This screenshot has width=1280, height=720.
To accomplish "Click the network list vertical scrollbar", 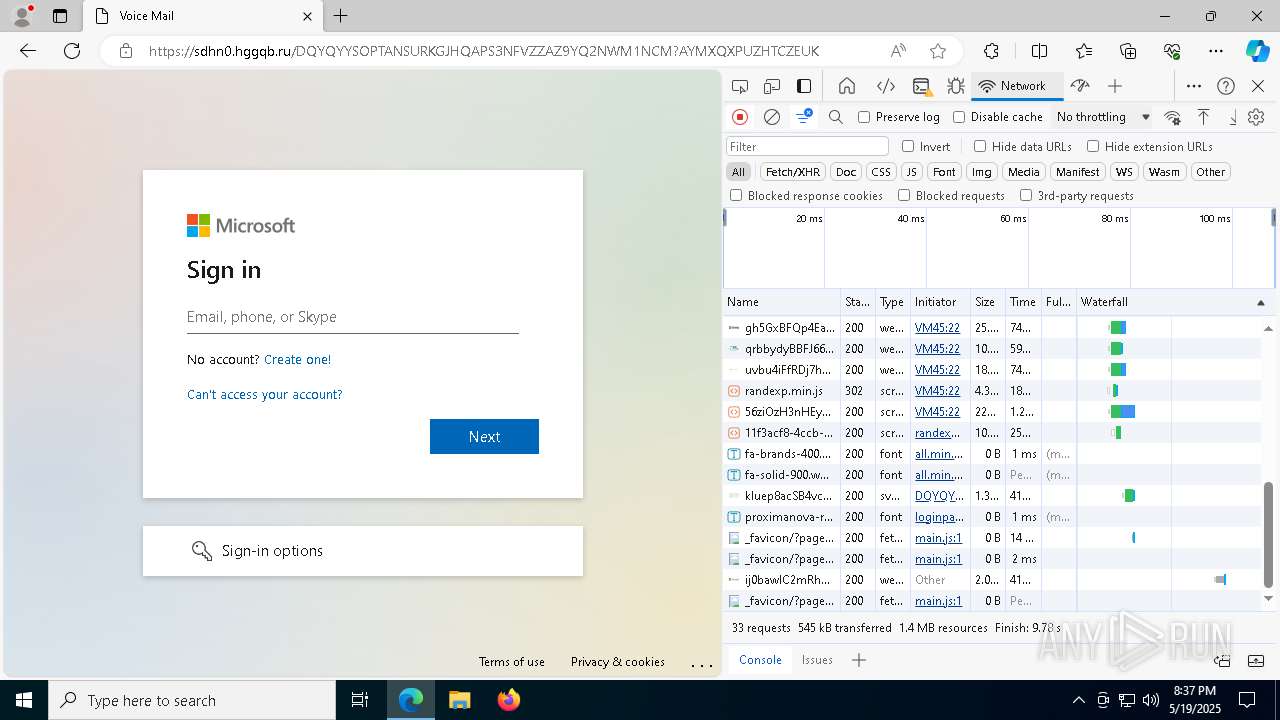I will [x=1269, y=535].
